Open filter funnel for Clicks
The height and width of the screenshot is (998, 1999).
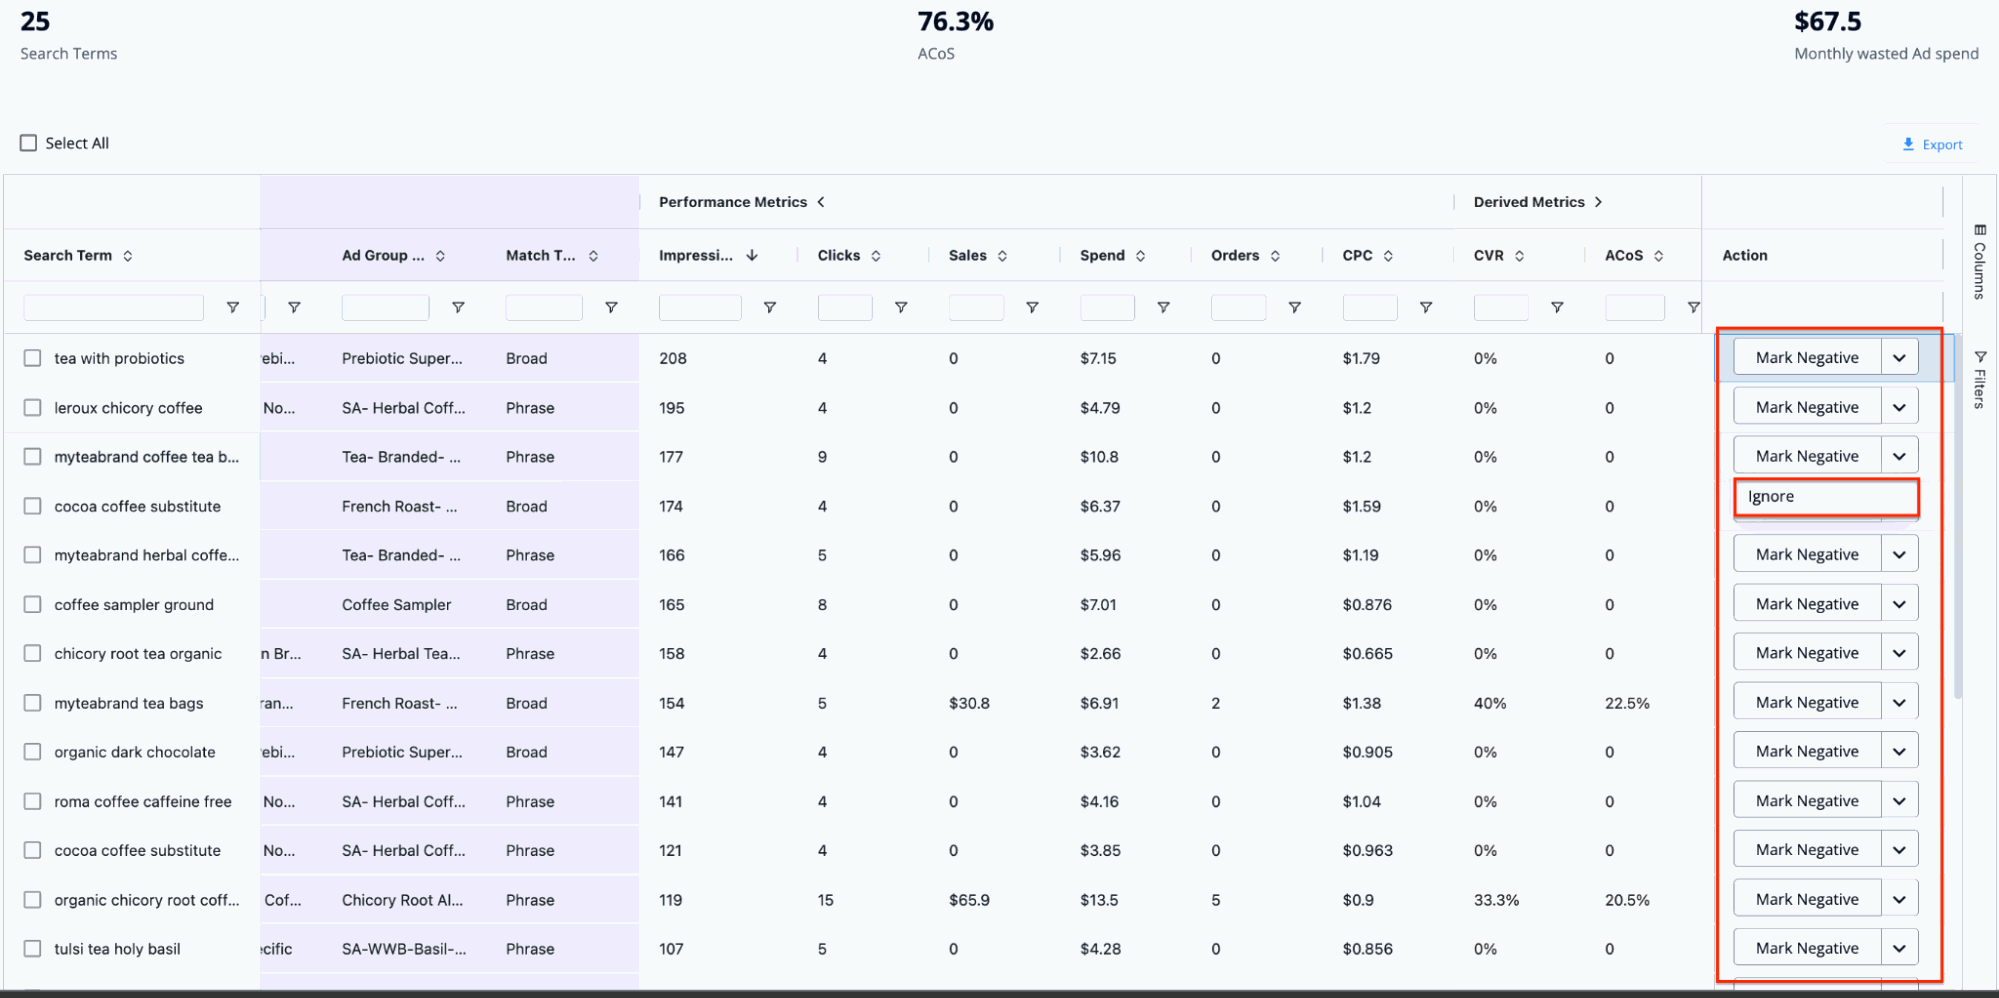click(x=901, y=308)
